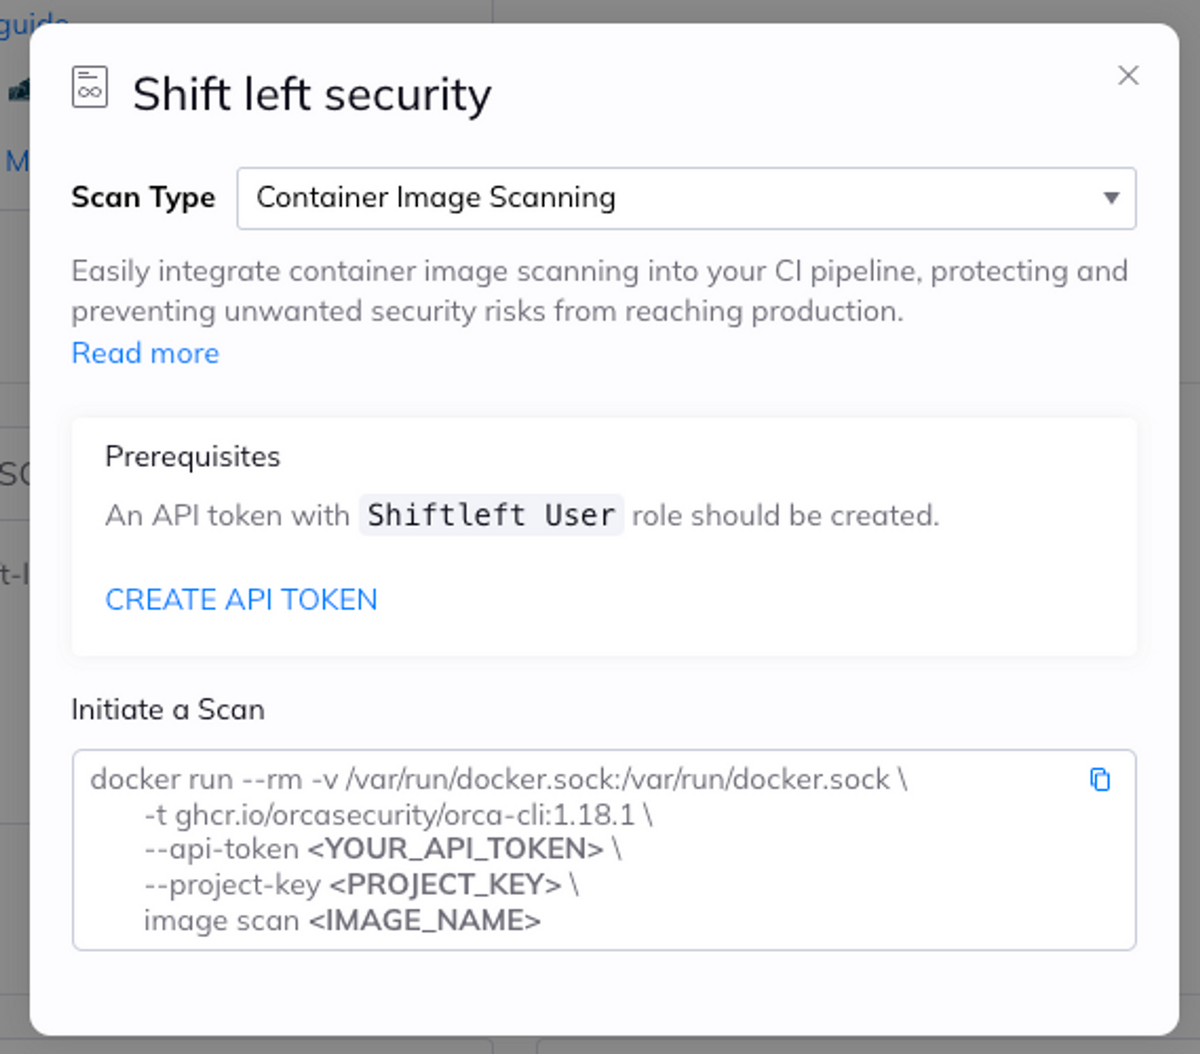The image size is (1200, 1054).
Task: Click the 'An API token with' prerequisite text
Action: 227,516
